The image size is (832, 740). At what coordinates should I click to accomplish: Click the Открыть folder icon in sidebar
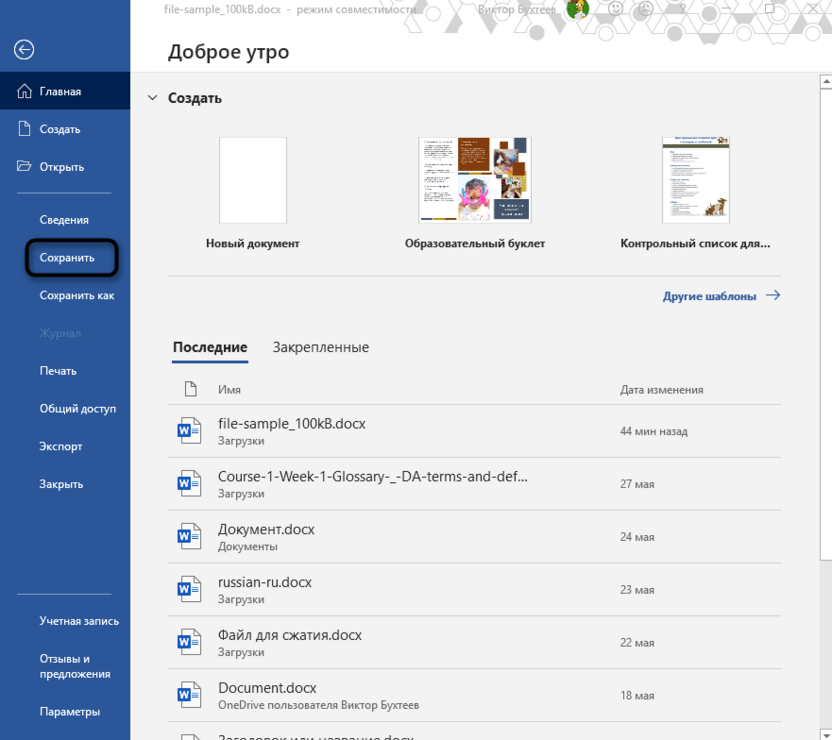[x=24, y=166]
